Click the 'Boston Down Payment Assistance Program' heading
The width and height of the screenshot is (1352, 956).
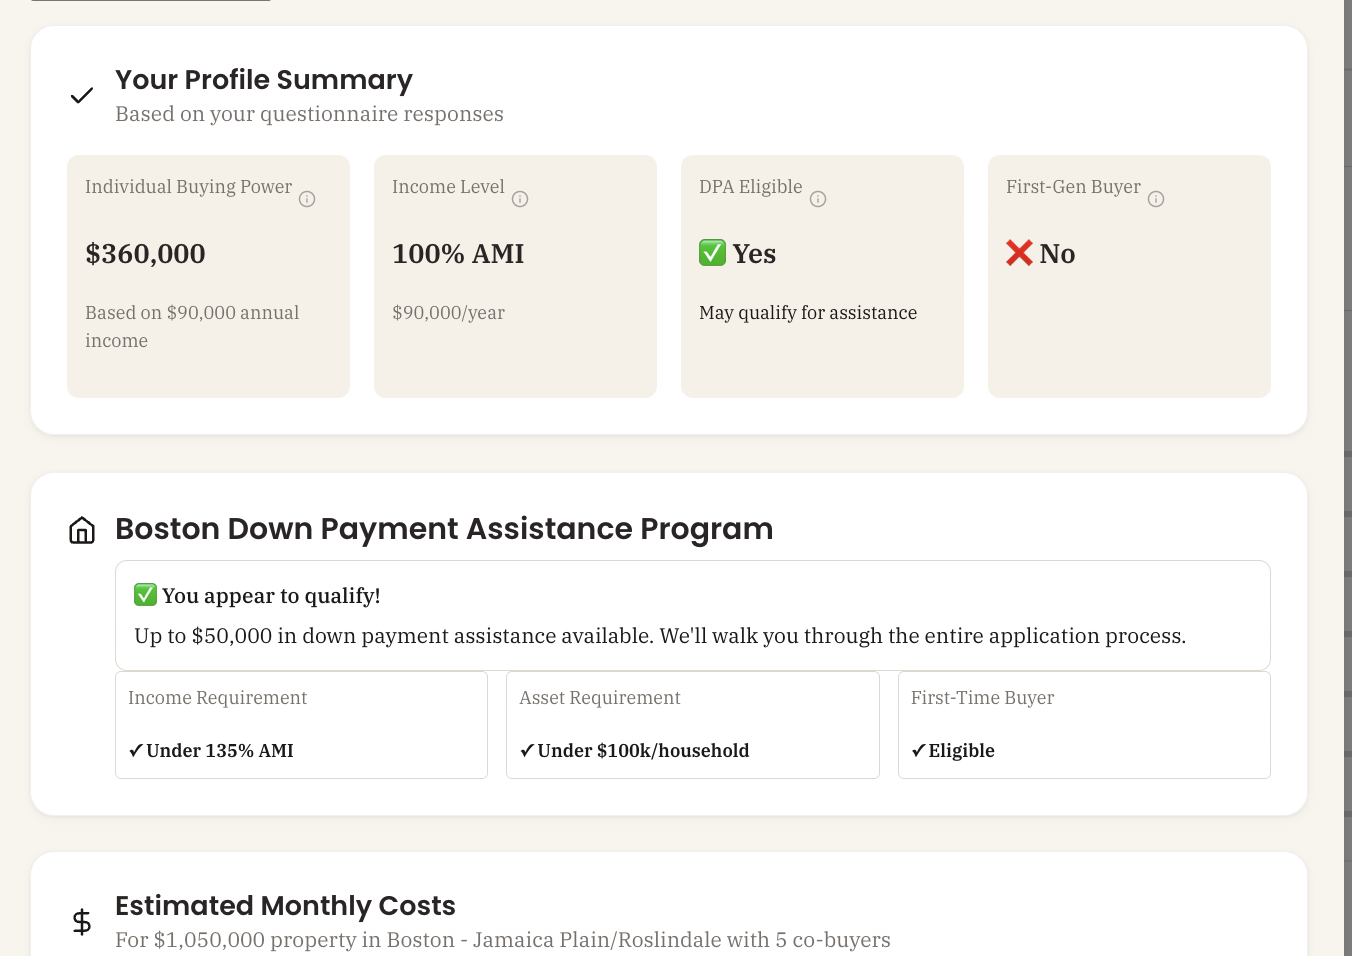pyautogui.click(x=444, y=529)
